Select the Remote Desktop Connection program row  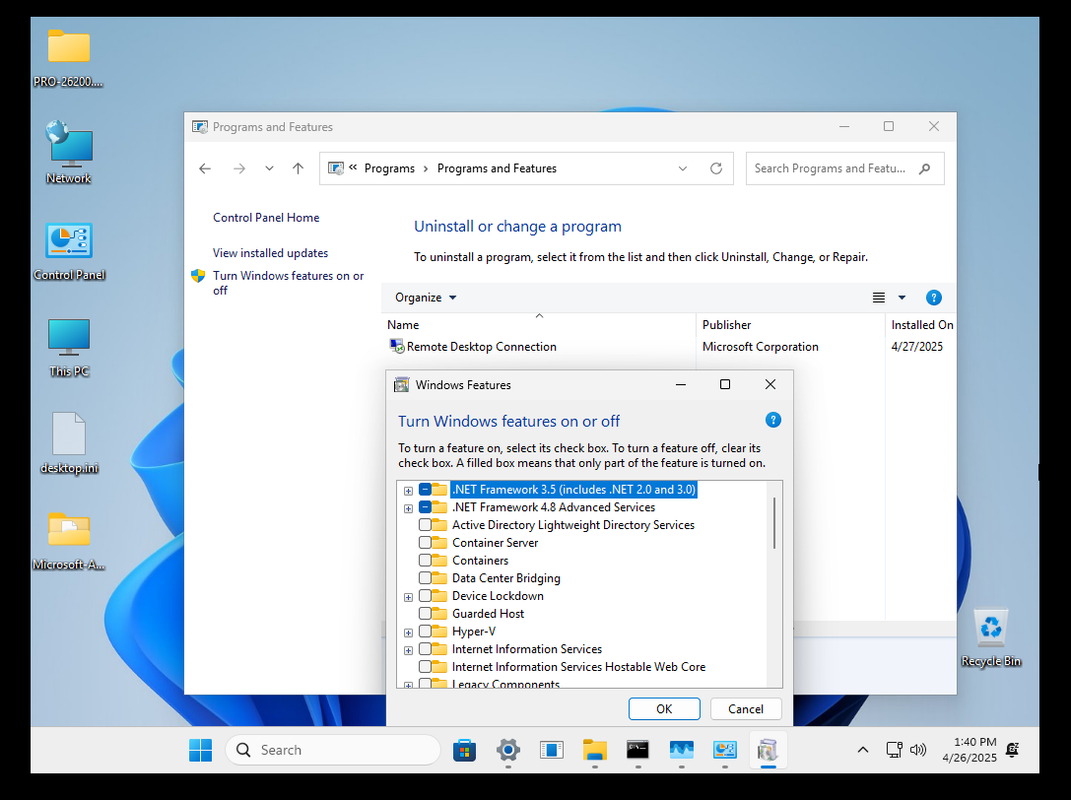pyautogui.click(x=669, y=347)
